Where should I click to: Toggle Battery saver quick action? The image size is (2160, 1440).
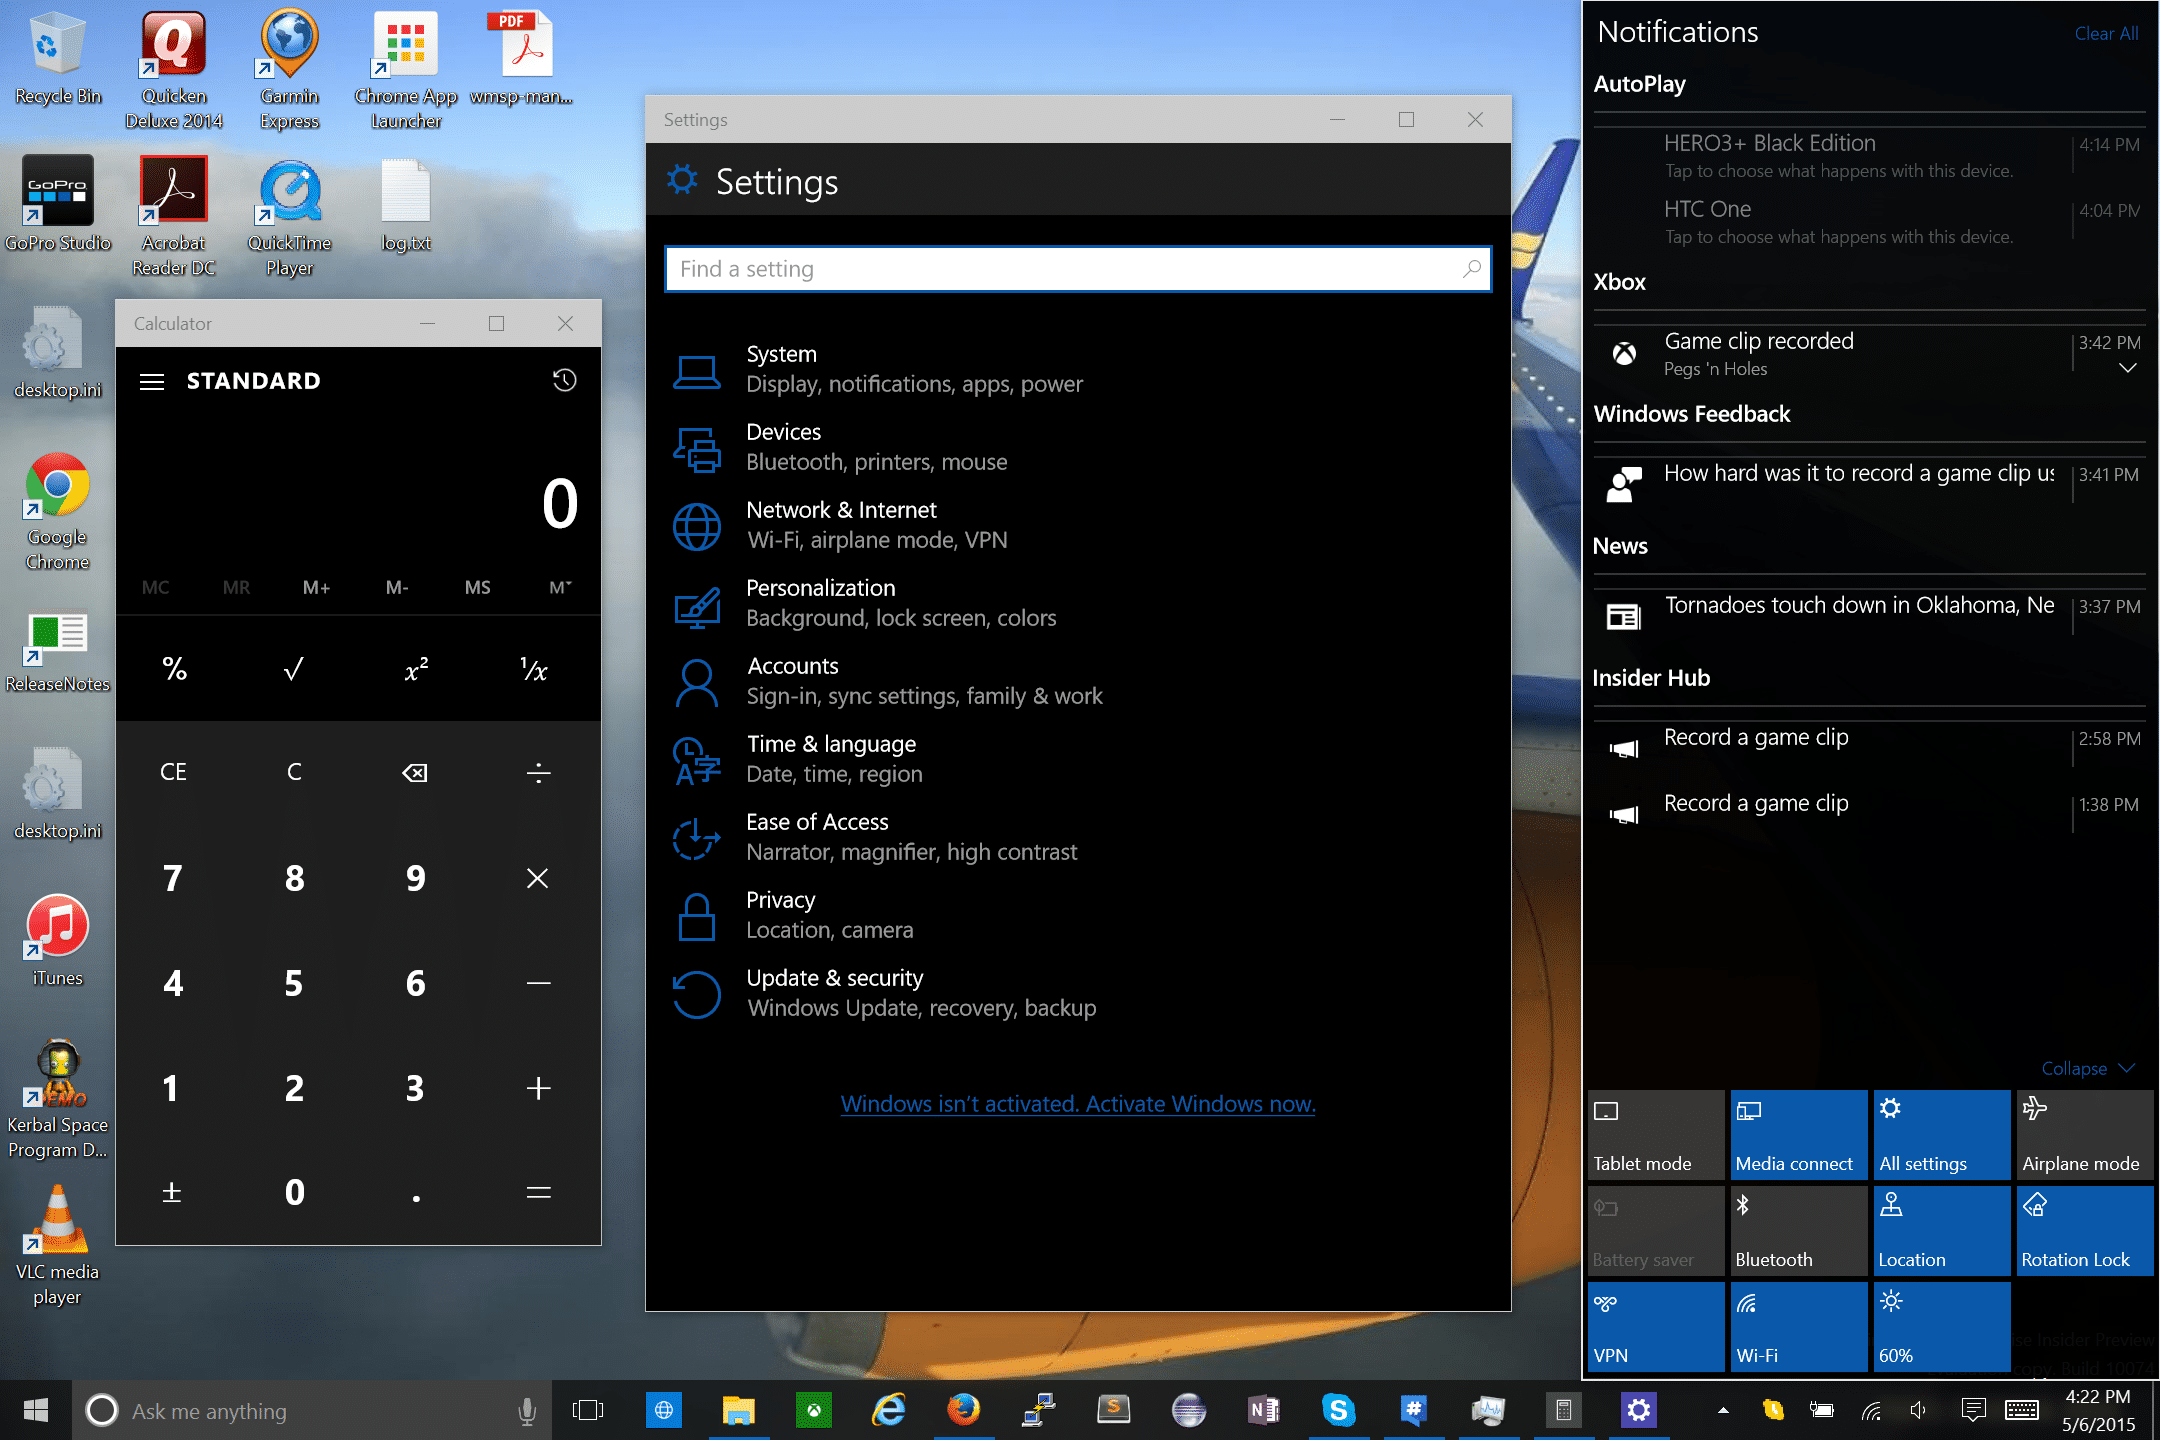click(x=1655, y=1231)
